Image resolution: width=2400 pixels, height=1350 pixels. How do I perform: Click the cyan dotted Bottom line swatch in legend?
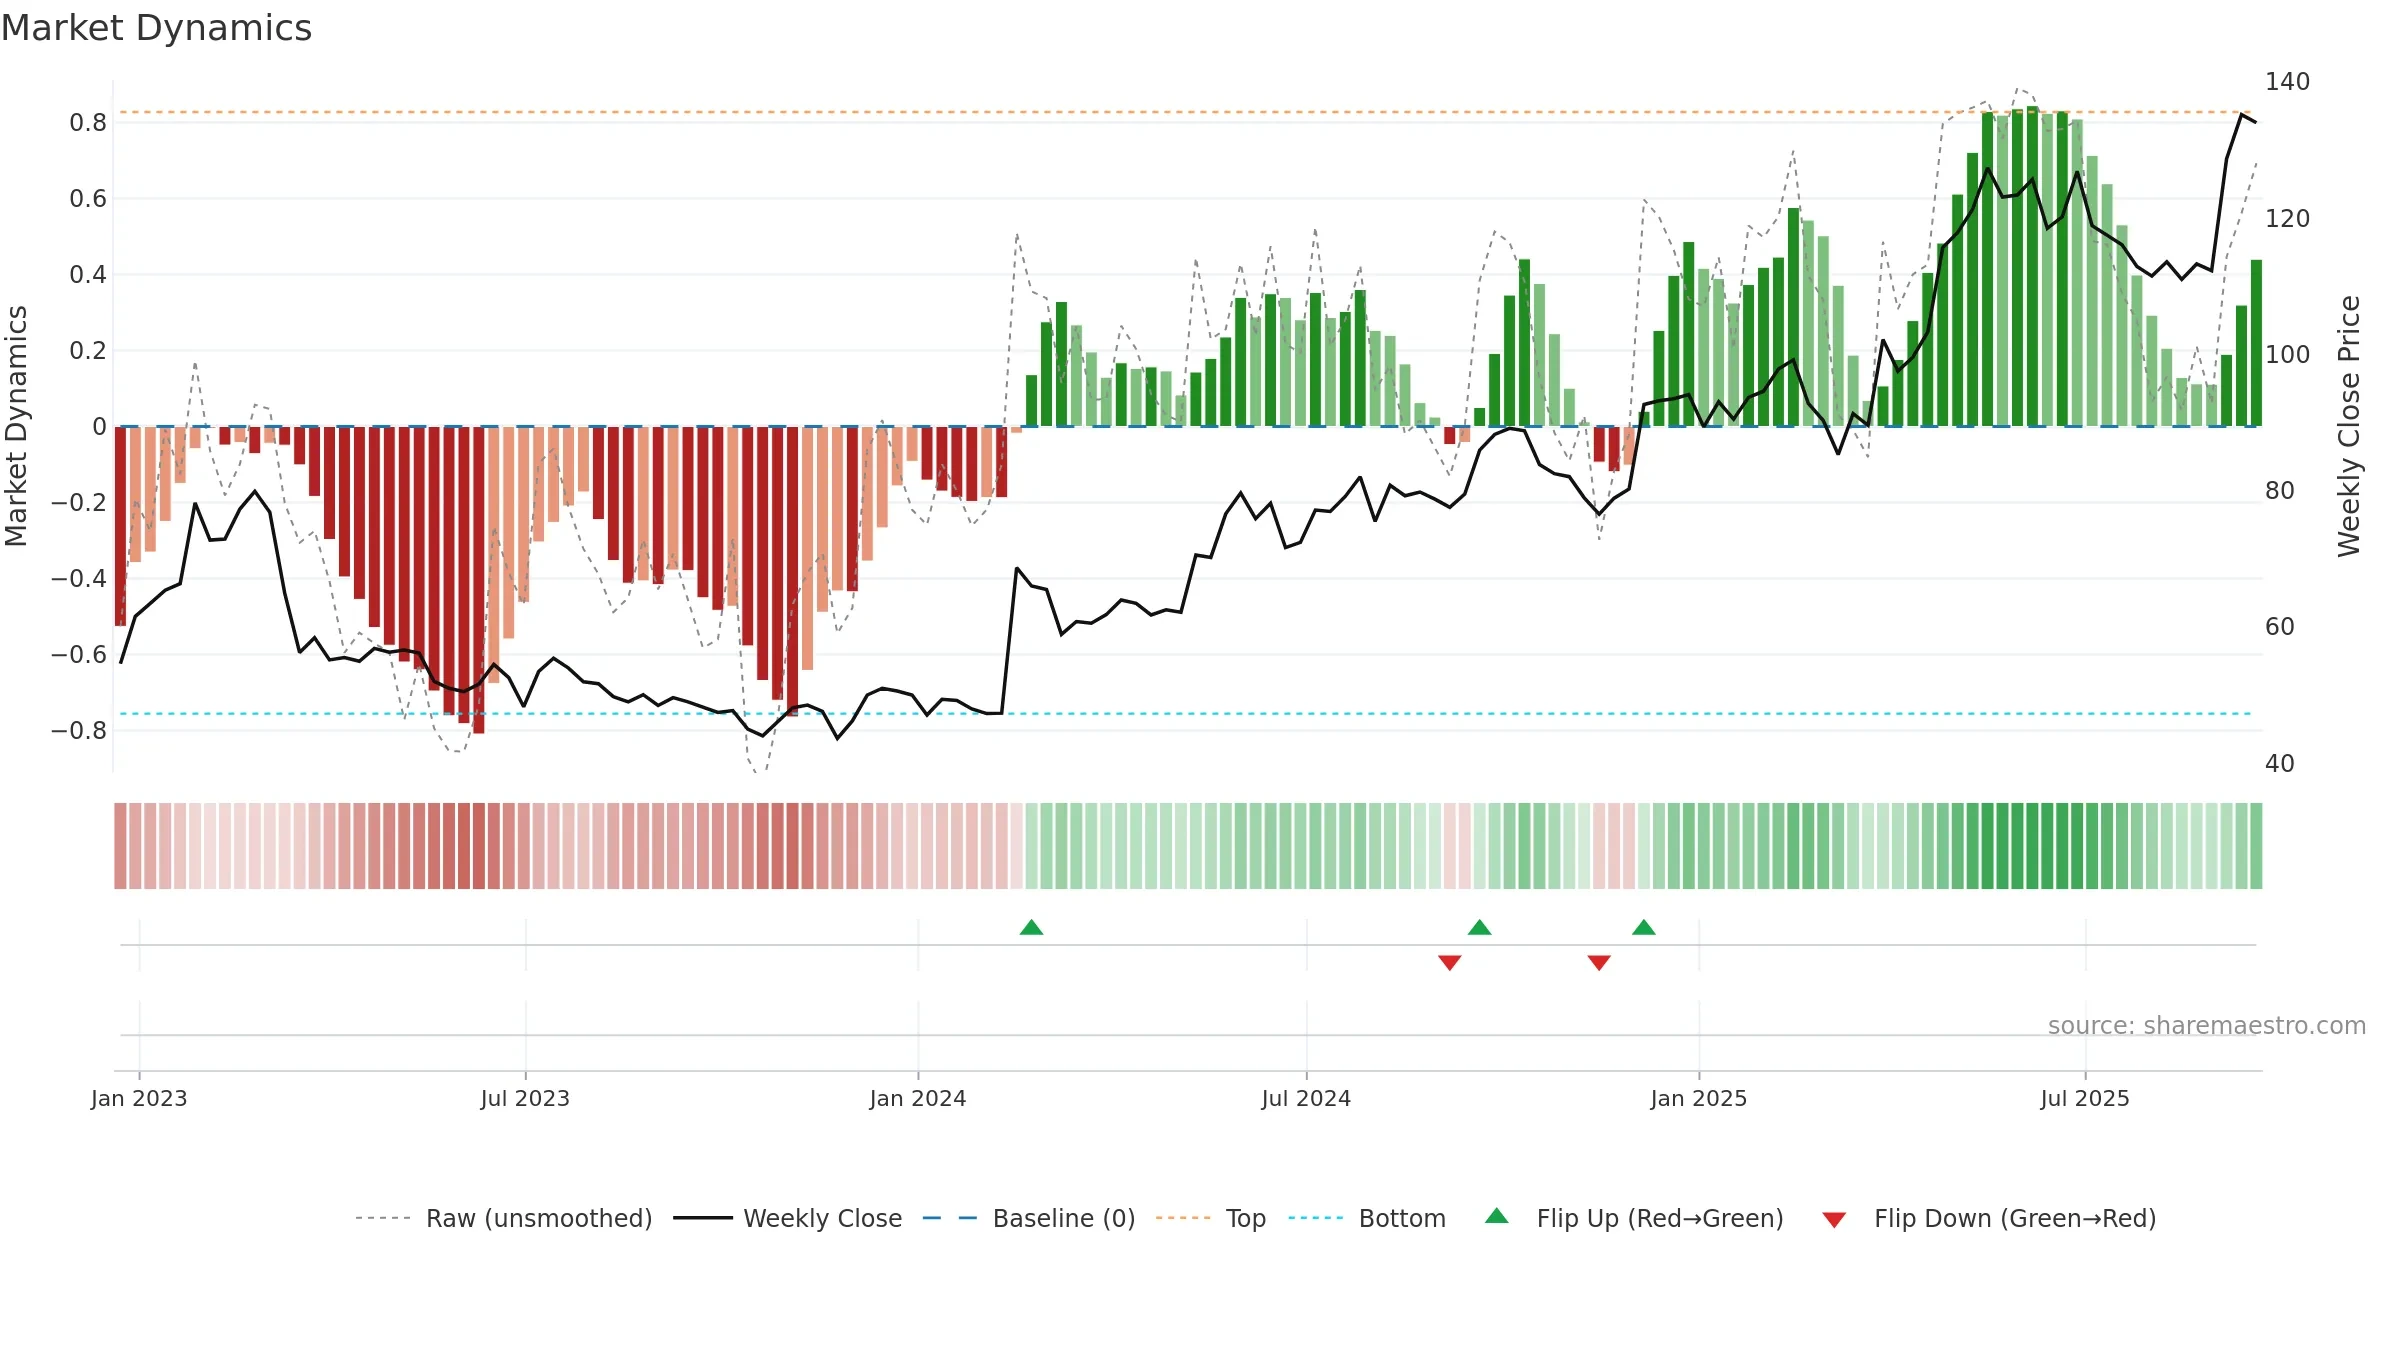click(1316, 1218)
